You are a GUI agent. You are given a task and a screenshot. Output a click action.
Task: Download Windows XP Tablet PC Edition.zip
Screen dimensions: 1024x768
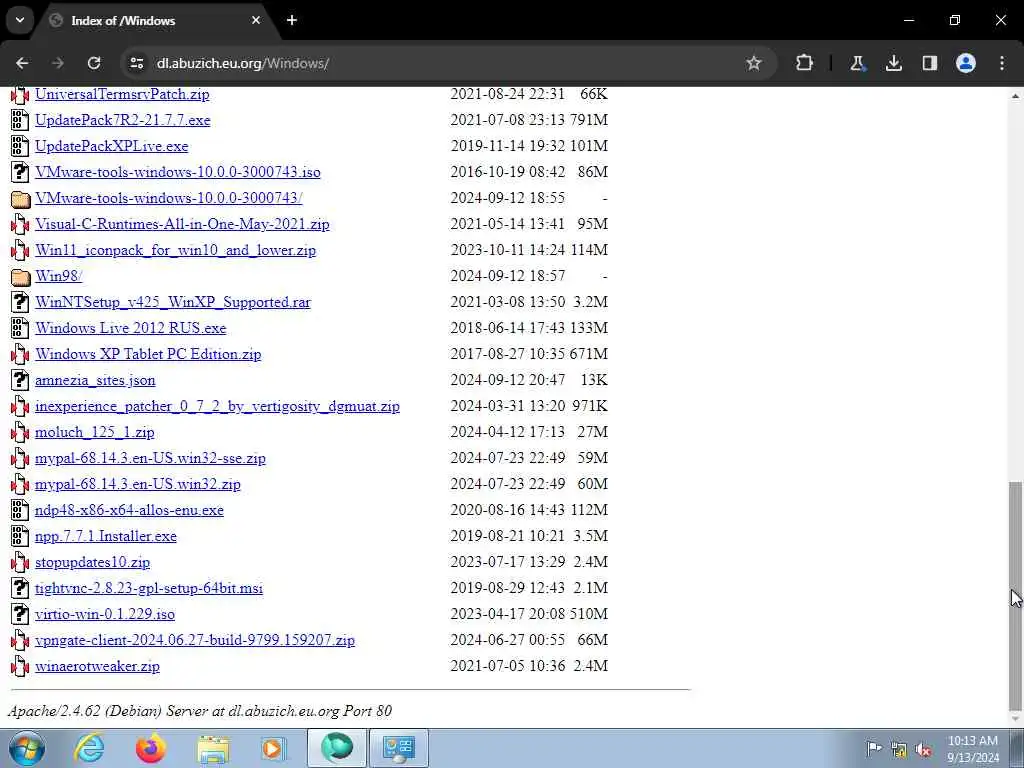click(148, 354)
